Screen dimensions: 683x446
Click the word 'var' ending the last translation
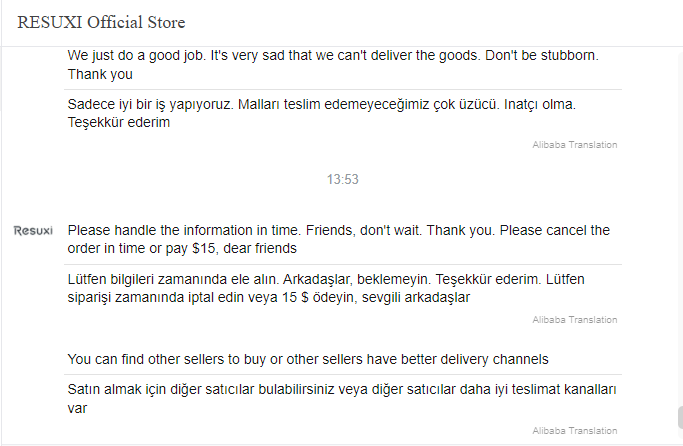point(77,409)
